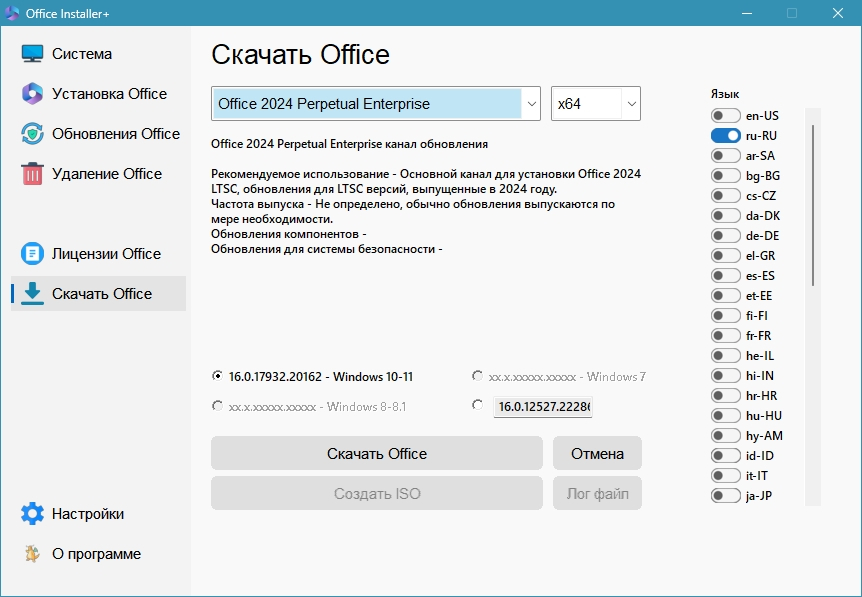The width and height of the screenshot is (862, 597).
Task: Click the Установка Office icon
Action: point(33,94)
